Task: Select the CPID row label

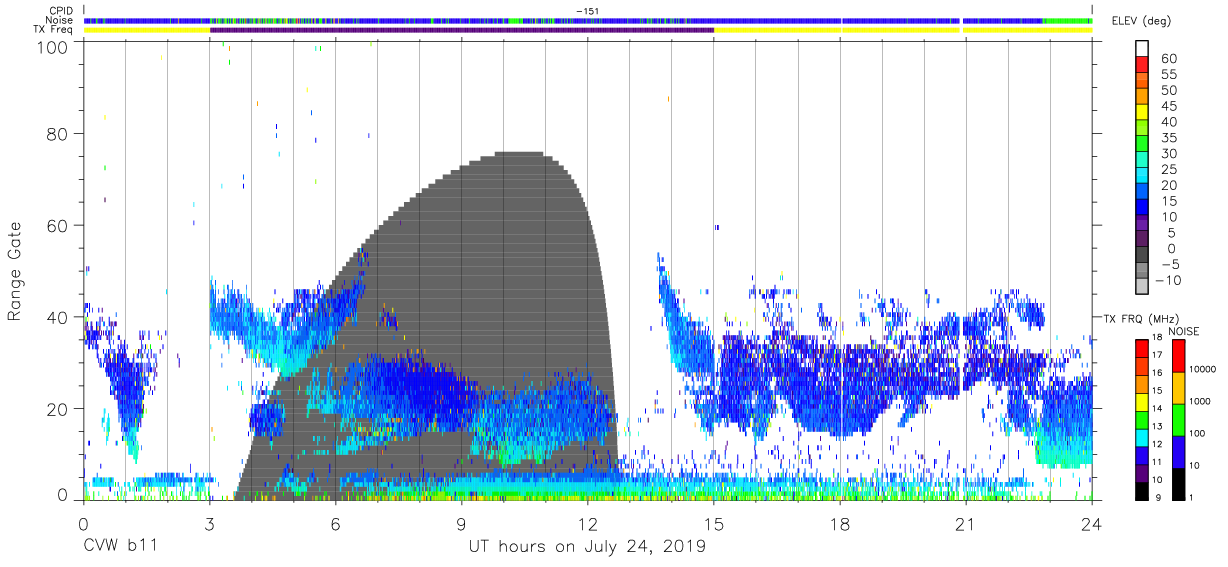Action: tap(63, 10)
